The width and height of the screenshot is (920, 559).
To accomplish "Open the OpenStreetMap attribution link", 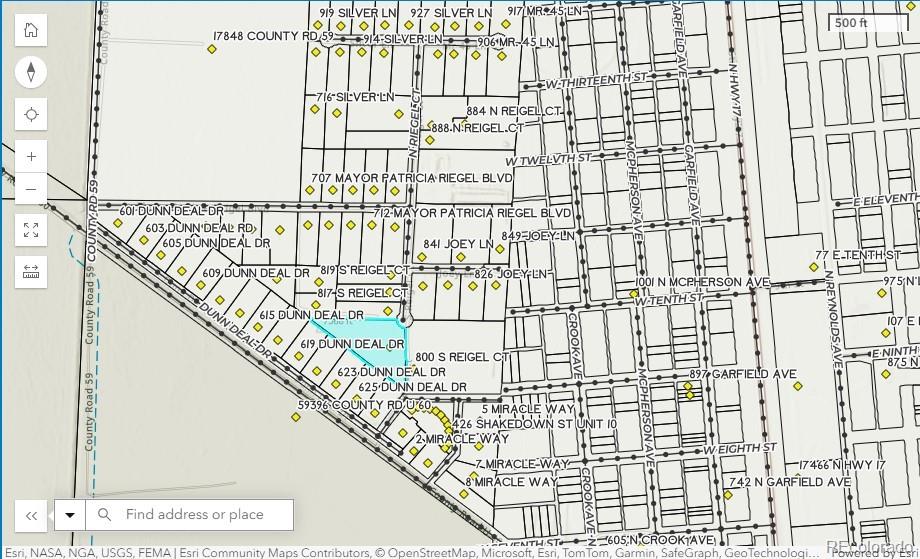I will 423,552.
